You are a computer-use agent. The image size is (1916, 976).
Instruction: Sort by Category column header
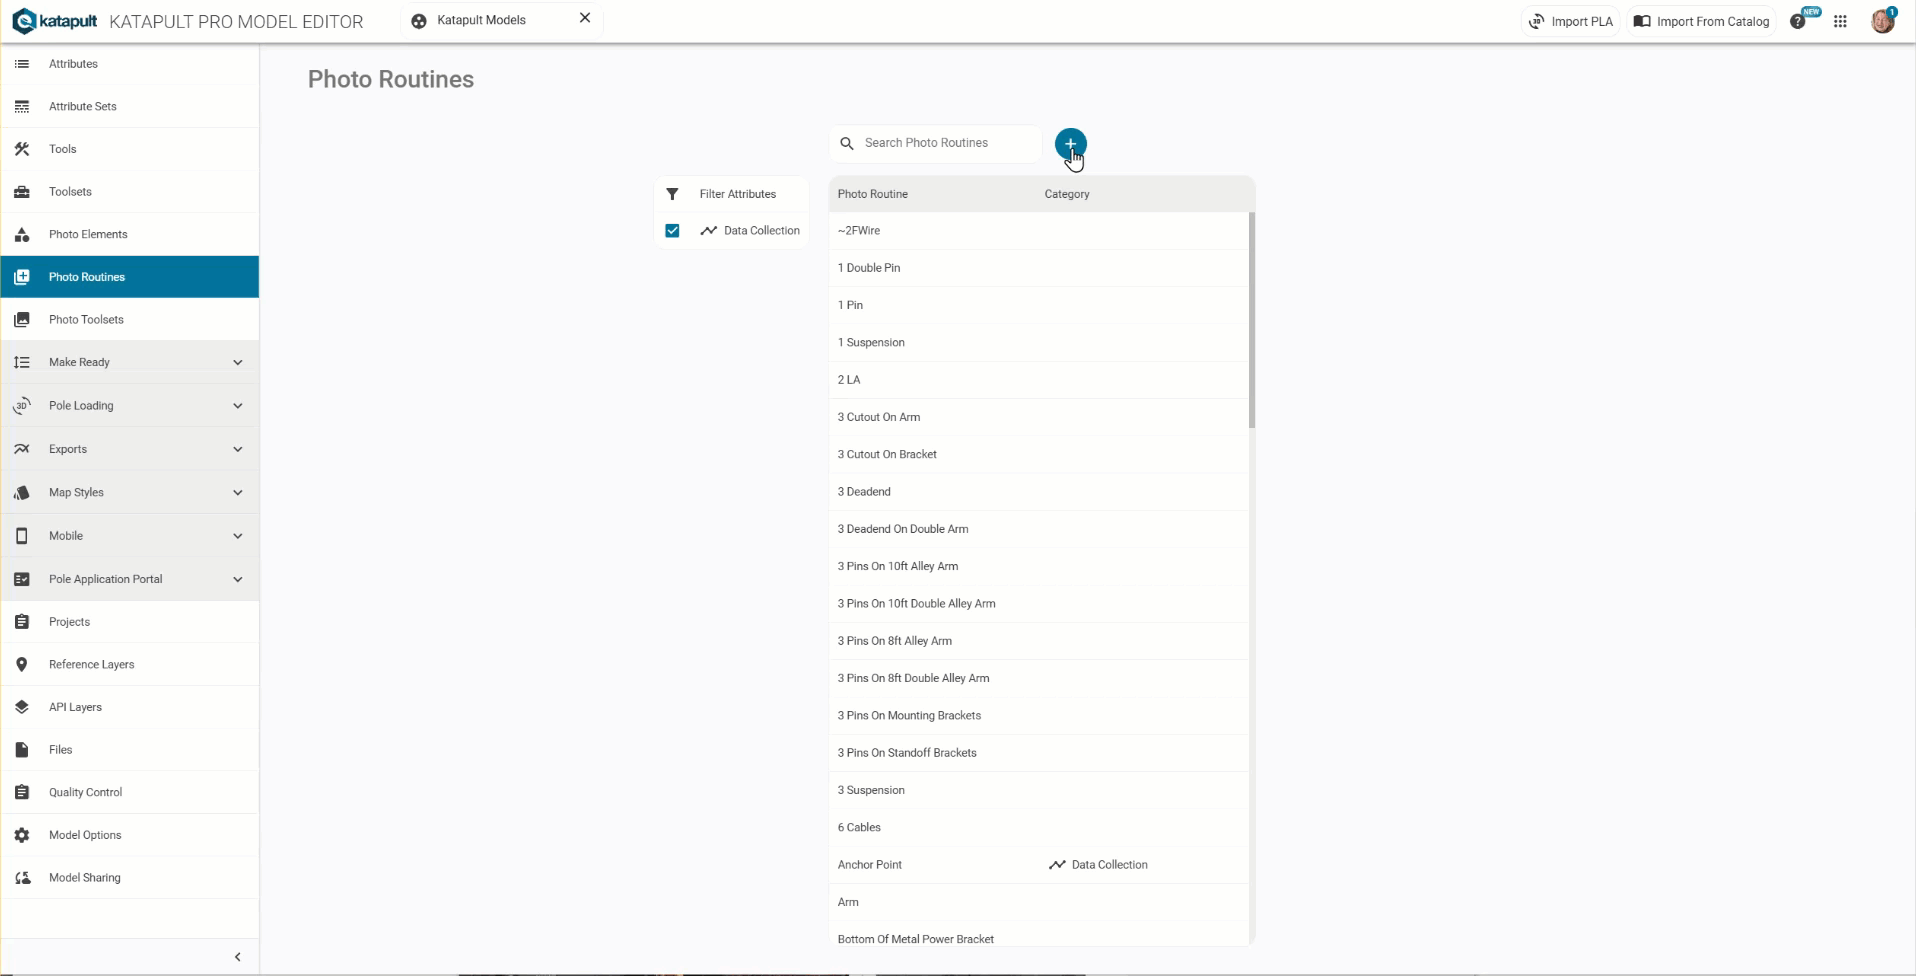(1067, 194)
